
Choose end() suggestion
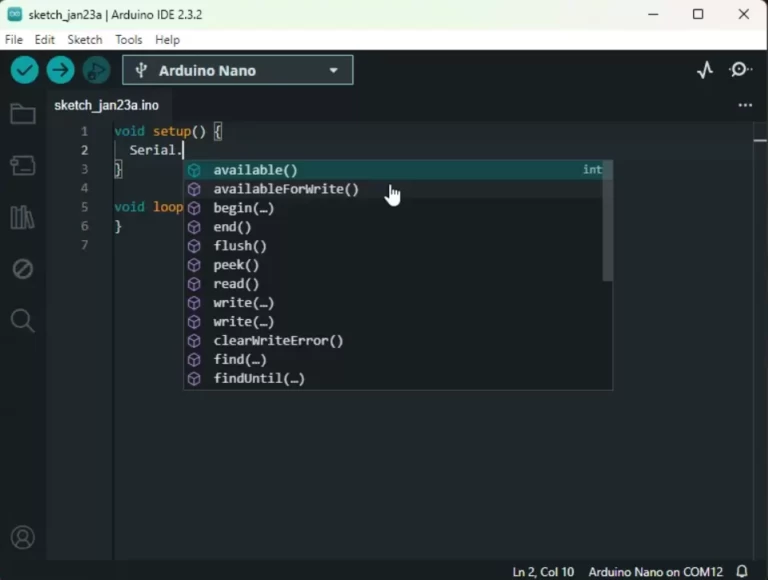[x=394, y=227]
